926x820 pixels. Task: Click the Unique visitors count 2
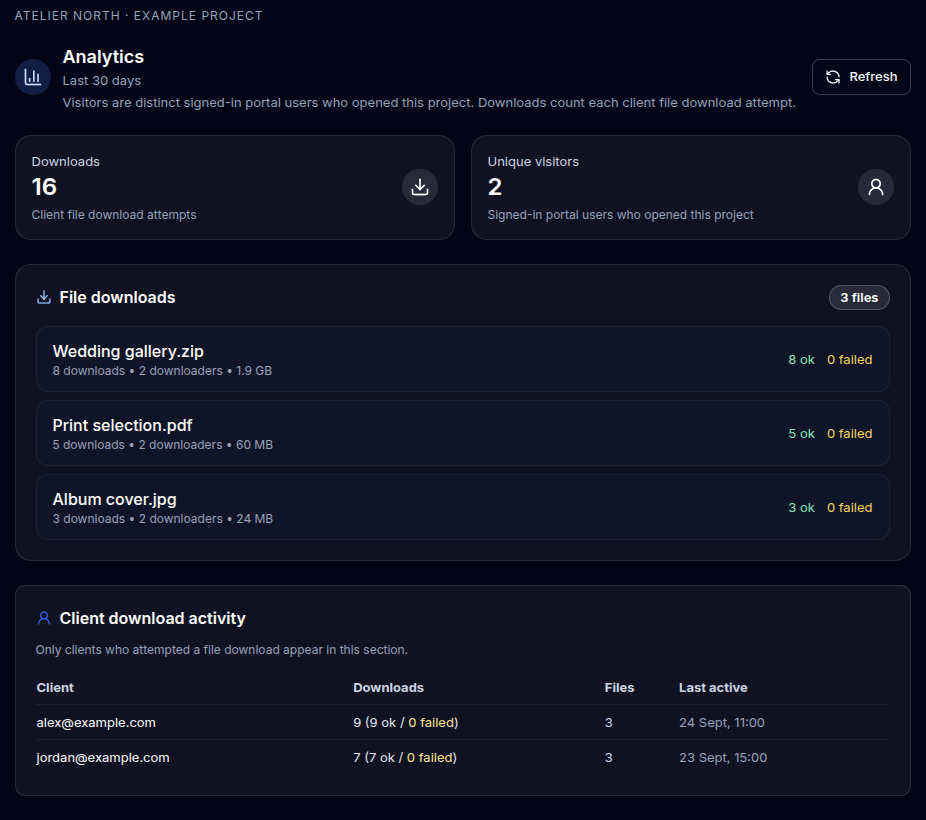[495, 187]
